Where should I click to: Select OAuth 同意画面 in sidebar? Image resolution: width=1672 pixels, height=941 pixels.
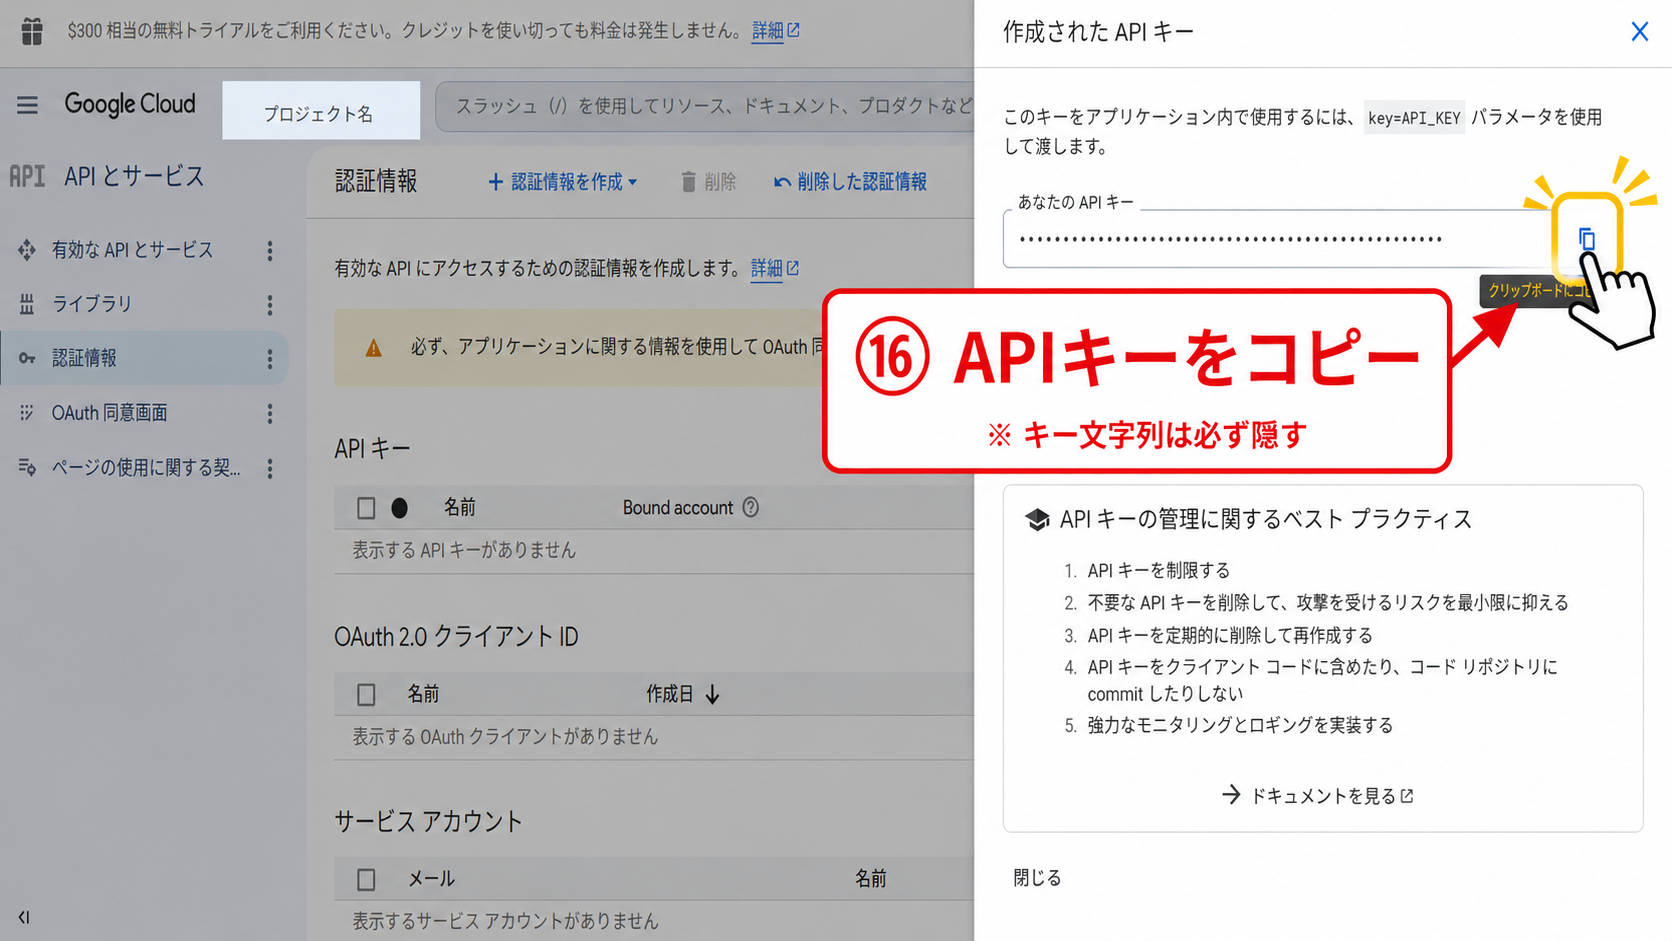point(110,412)
